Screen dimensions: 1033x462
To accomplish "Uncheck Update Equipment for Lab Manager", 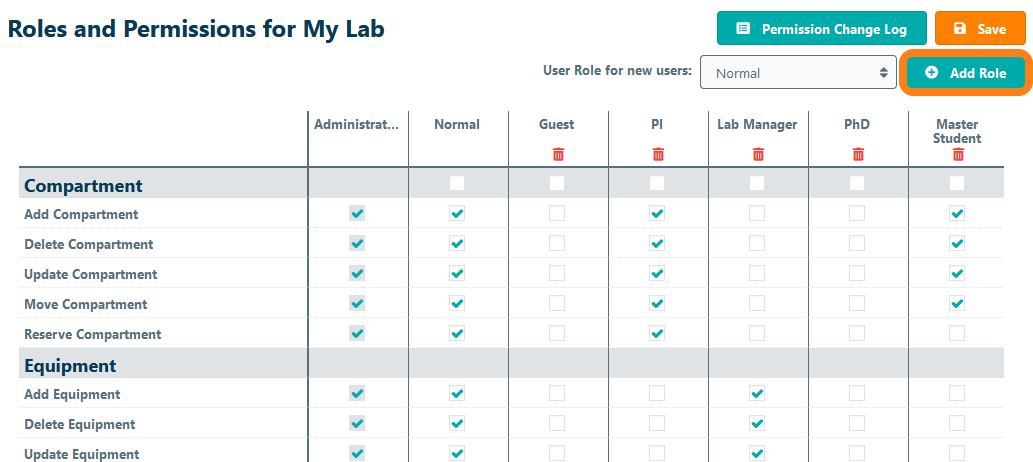I will (x=757, y=454).
